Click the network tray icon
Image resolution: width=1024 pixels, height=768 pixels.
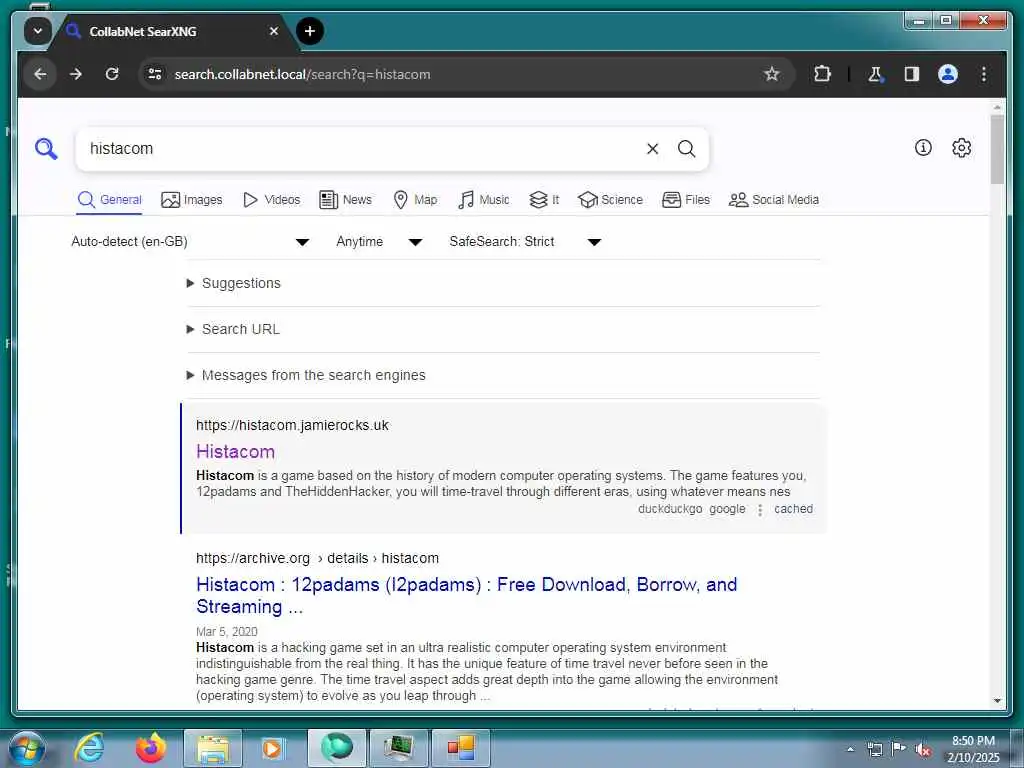(874, 749)
